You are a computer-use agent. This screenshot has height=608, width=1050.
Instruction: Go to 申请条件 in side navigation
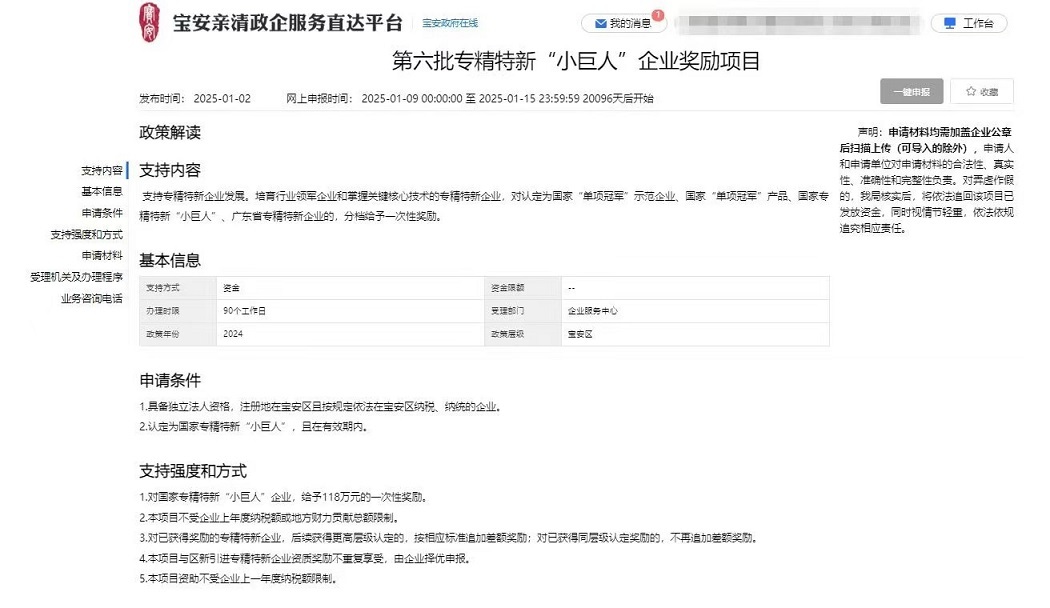[101, 213]
